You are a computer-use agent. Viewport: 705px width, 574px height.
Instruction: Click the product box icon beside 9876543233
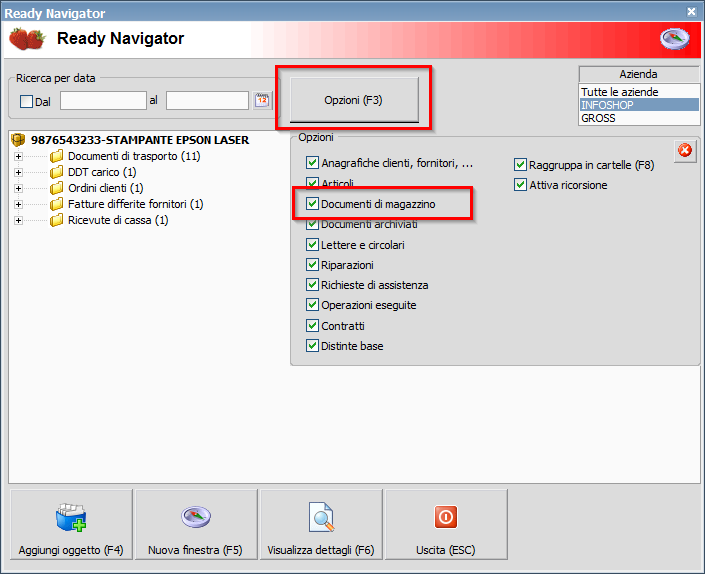(18, 140)
